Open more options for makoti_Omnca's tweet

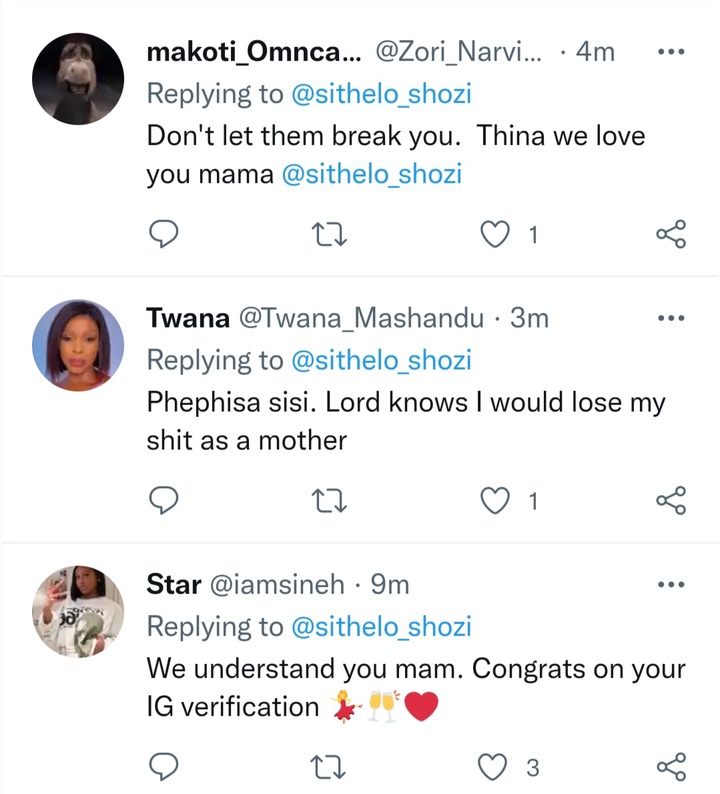point(671,52)
